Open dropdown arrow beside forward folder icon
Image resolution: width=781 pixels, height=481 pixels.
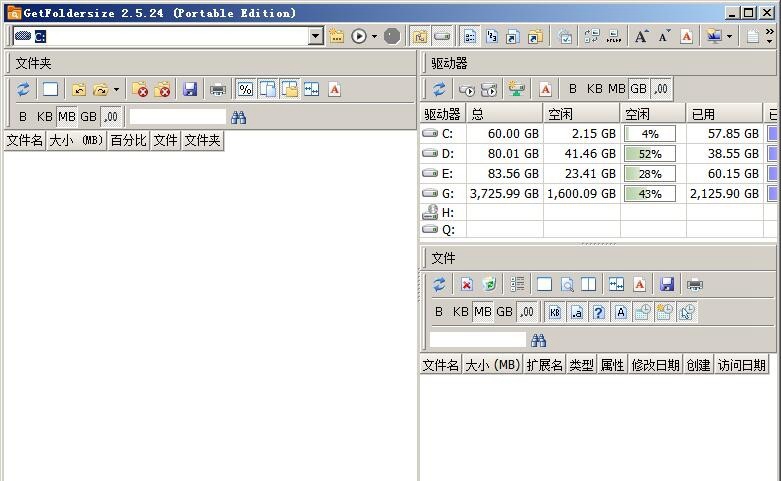(117, 90)
